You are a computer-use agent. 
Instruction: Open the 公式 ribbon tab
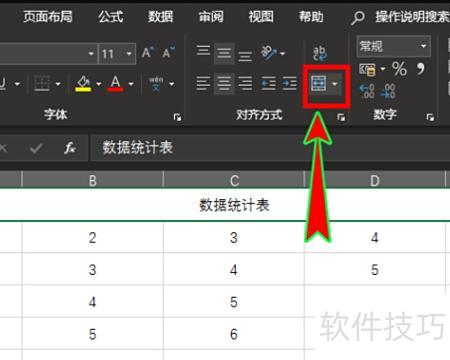111,16
